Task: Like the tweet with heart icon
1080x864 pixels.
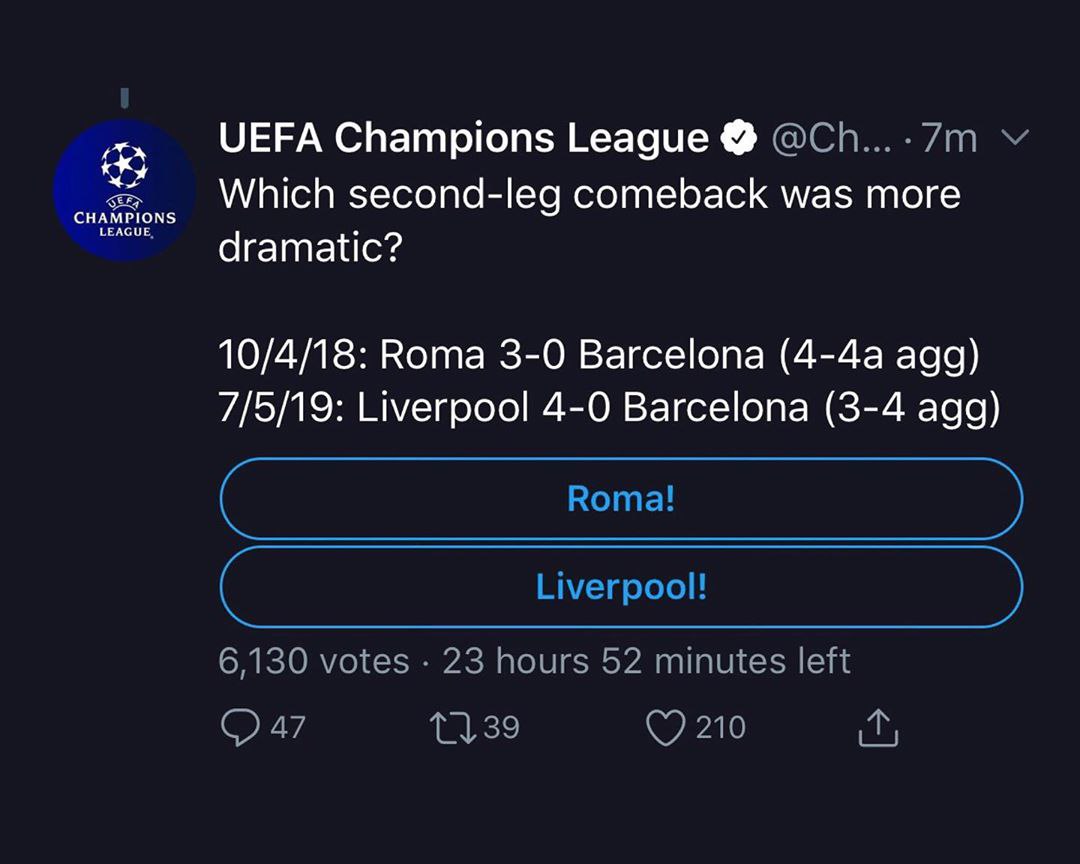Action: (x=665, y=728)
